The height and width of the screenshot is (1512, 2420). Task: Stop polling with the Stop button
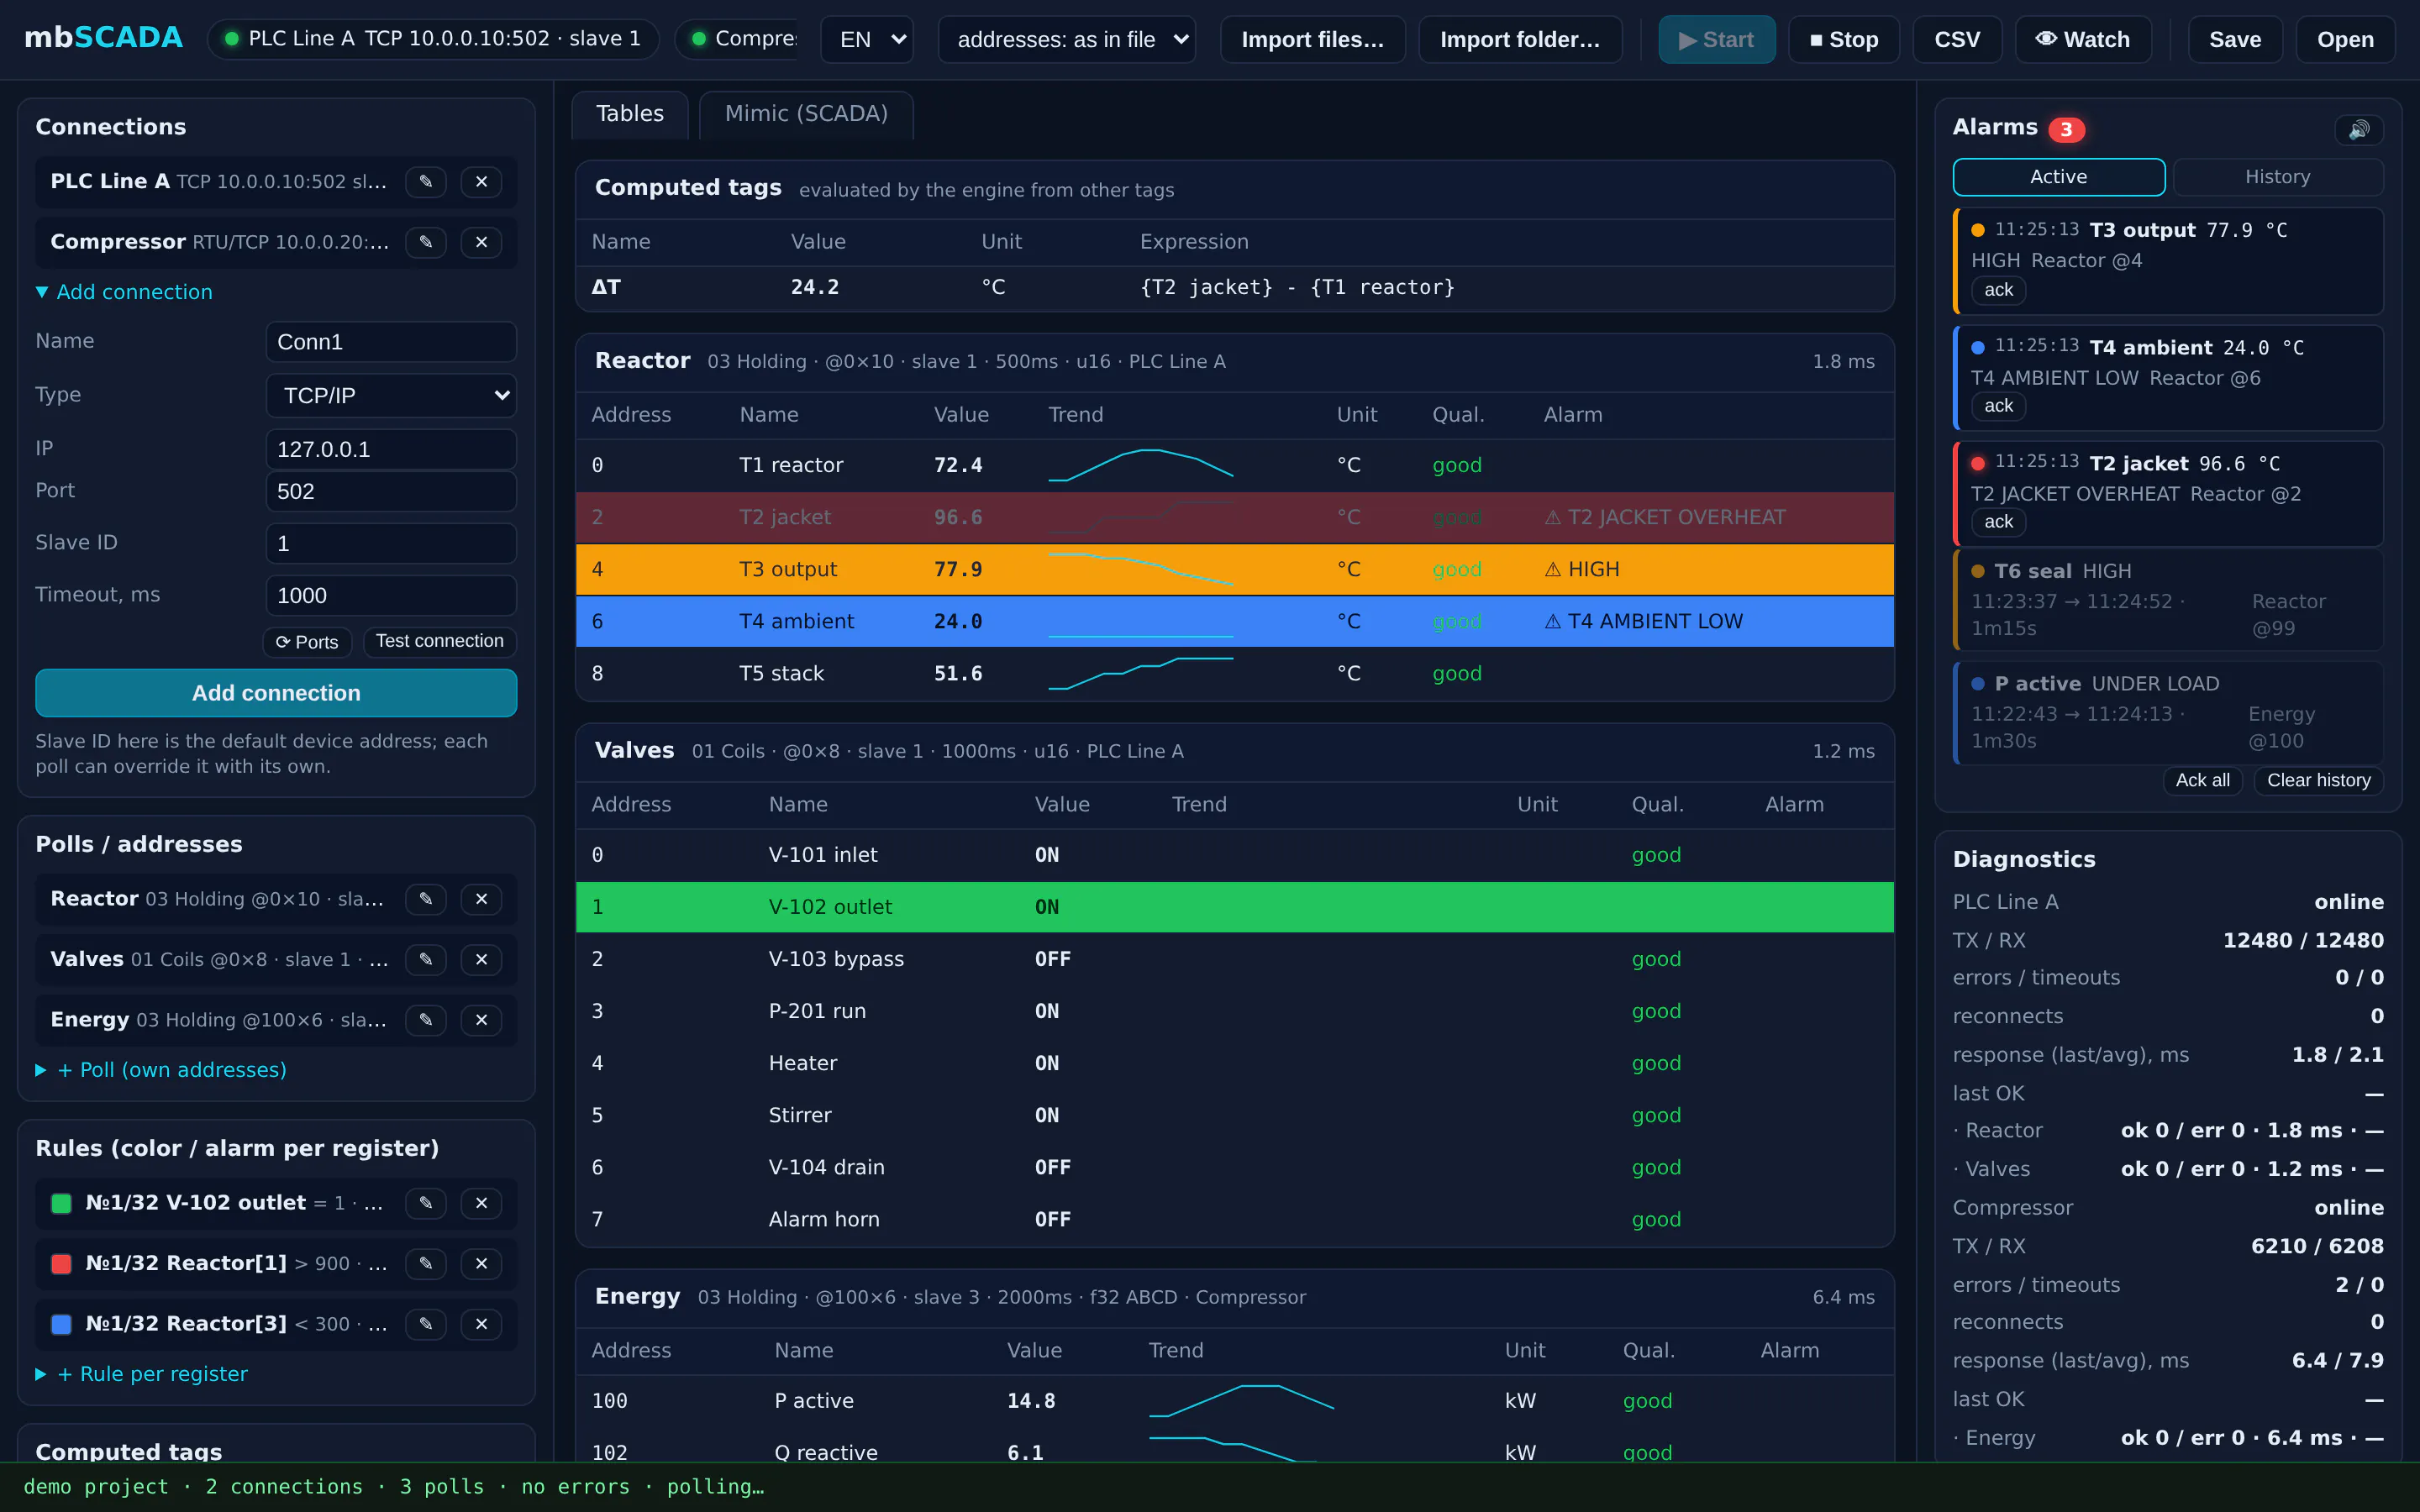(x=1844, y=40)
